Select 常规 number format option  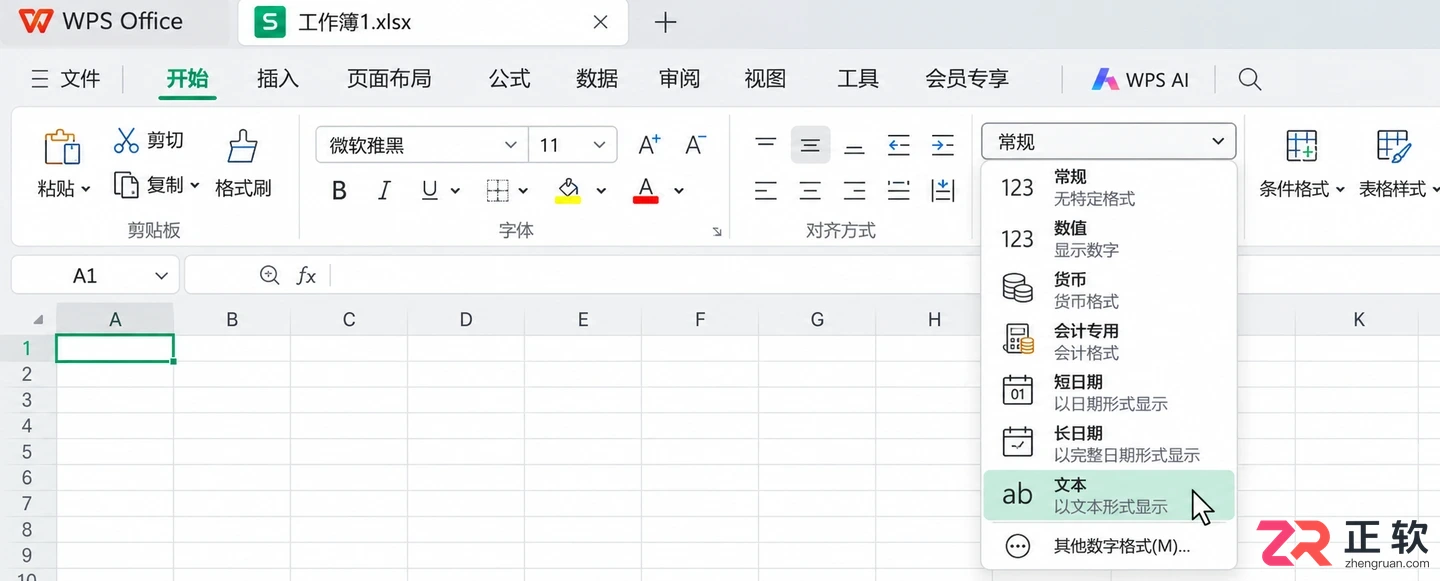[x=1109, y=187]
